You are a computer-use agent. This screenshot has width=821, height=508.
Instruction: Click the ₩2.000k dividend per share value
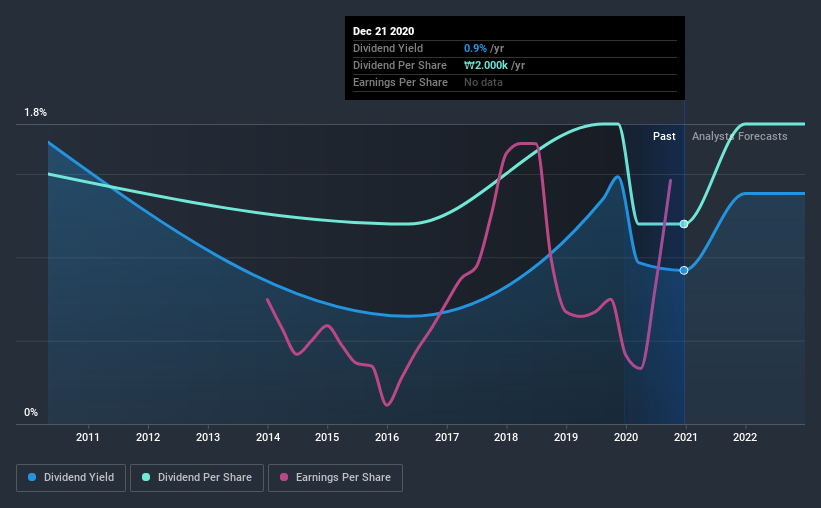(x=486, y=65)
